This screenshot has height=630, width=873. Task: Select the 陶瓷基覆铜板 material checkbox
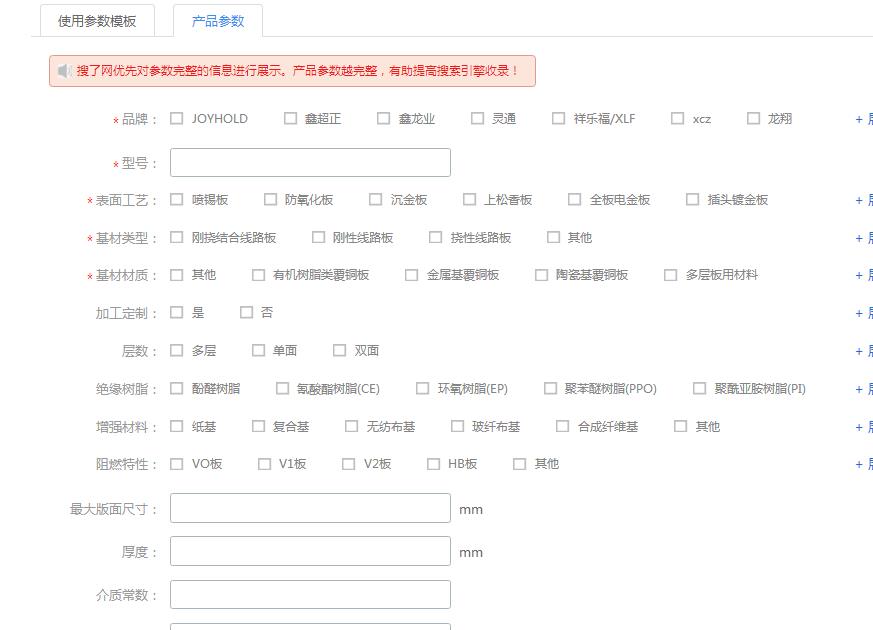pyautogui.click(x=541, y=274)
